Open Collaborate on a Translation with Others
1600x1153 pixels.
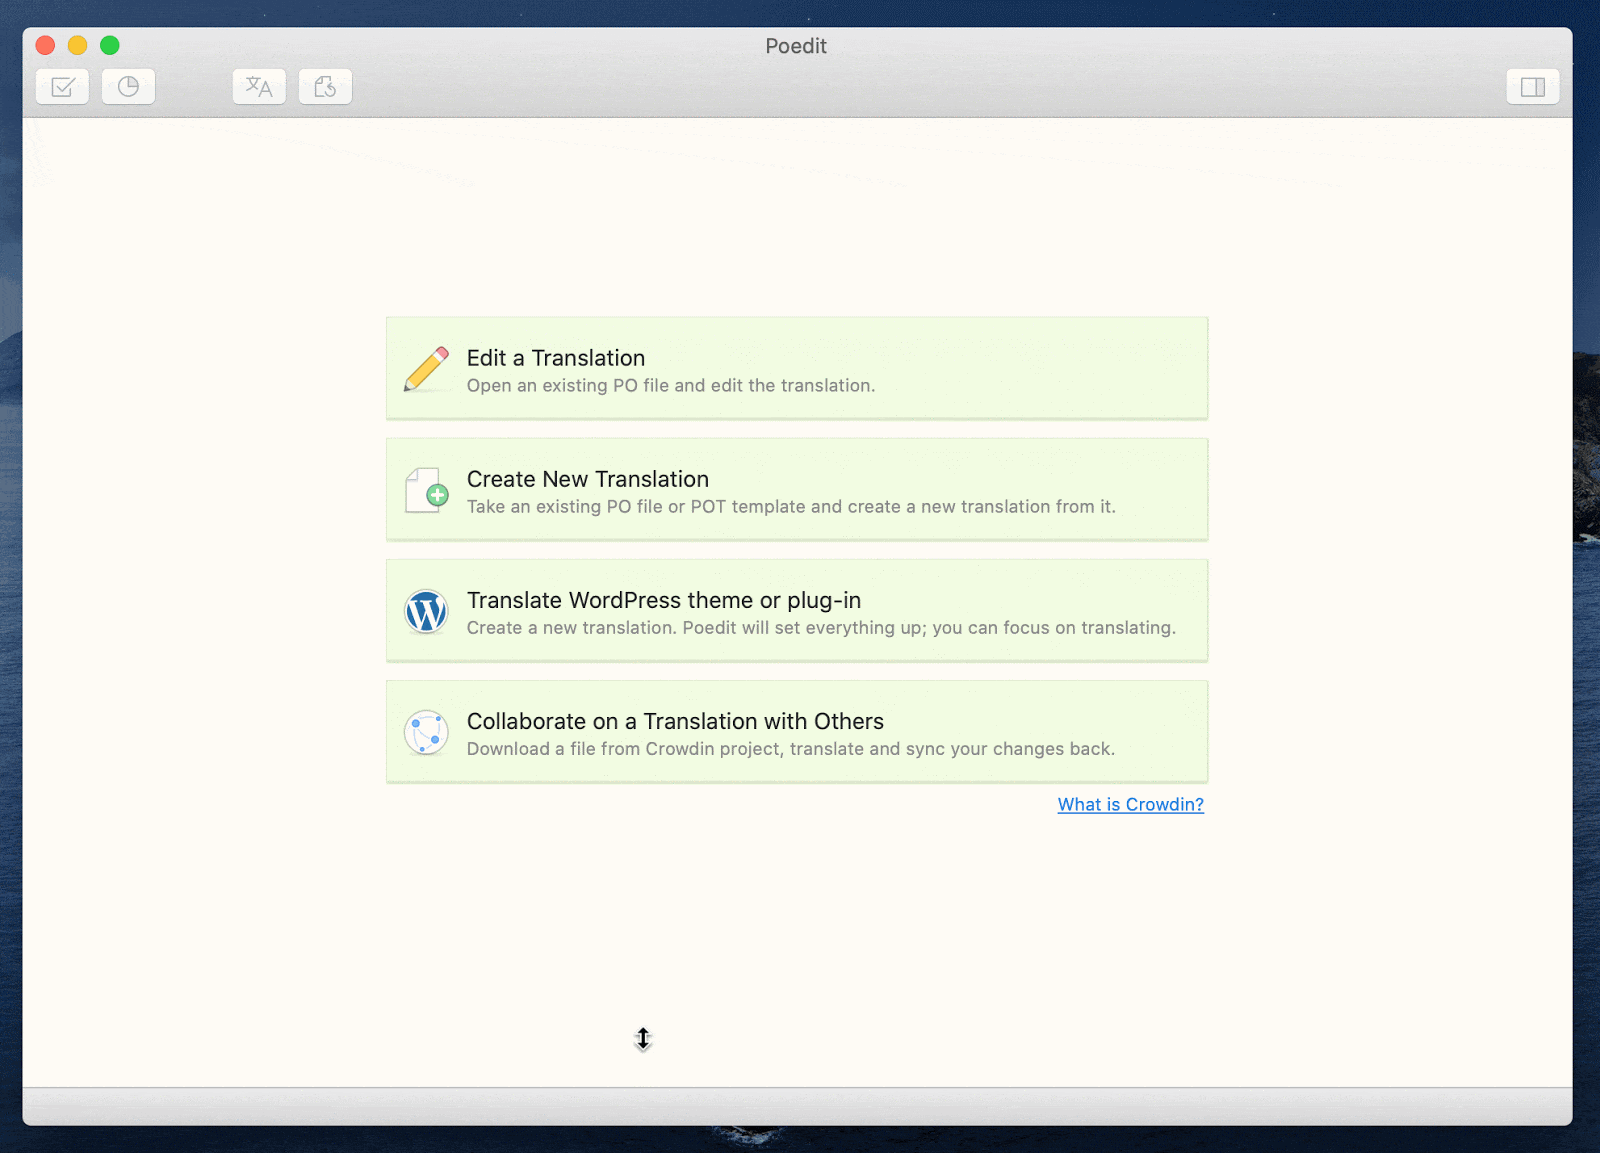coord(797,732)
